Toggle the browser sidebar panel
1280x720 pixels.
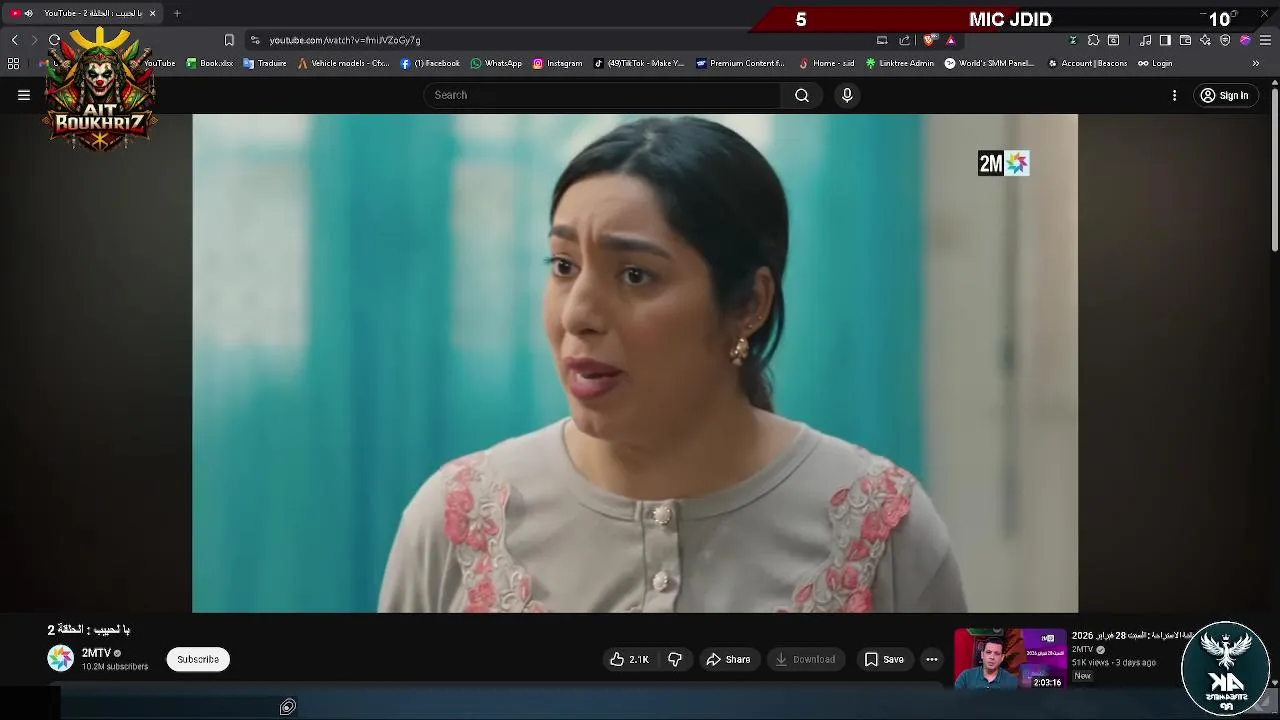pyautogui.click(x=1165, y=40)
